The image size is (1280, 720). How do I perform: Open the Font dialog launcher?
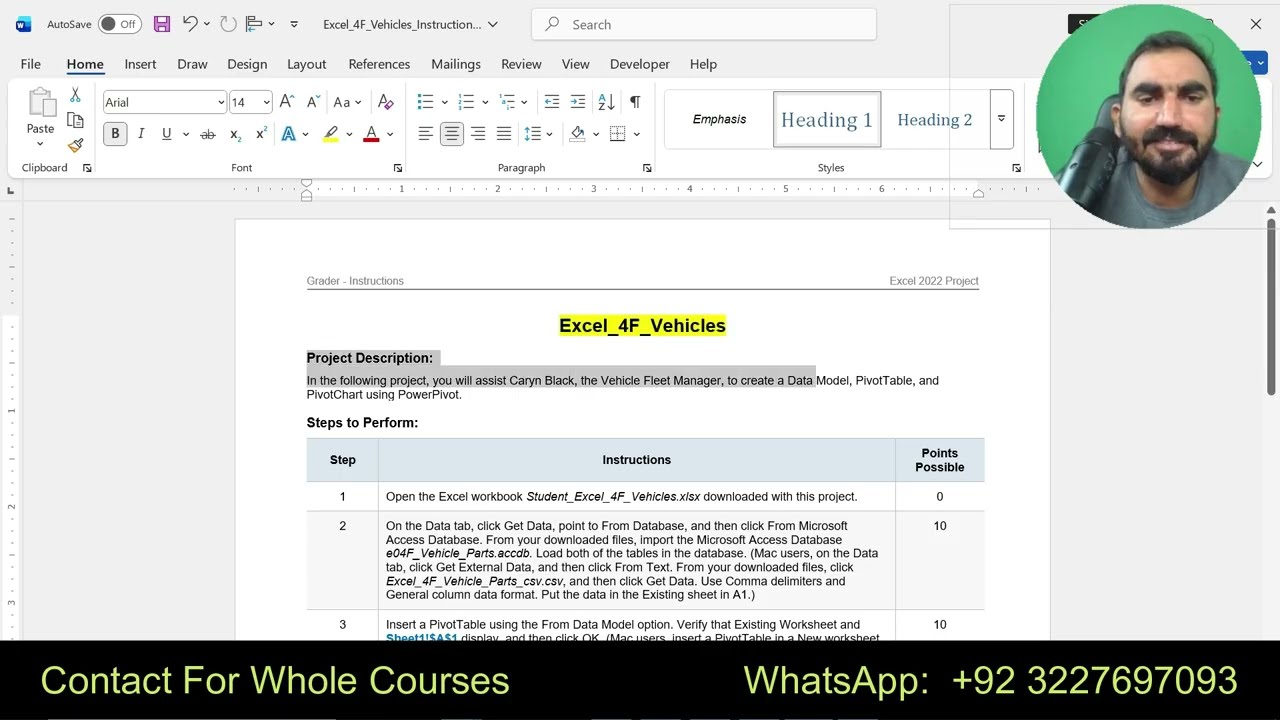point(398,168)
